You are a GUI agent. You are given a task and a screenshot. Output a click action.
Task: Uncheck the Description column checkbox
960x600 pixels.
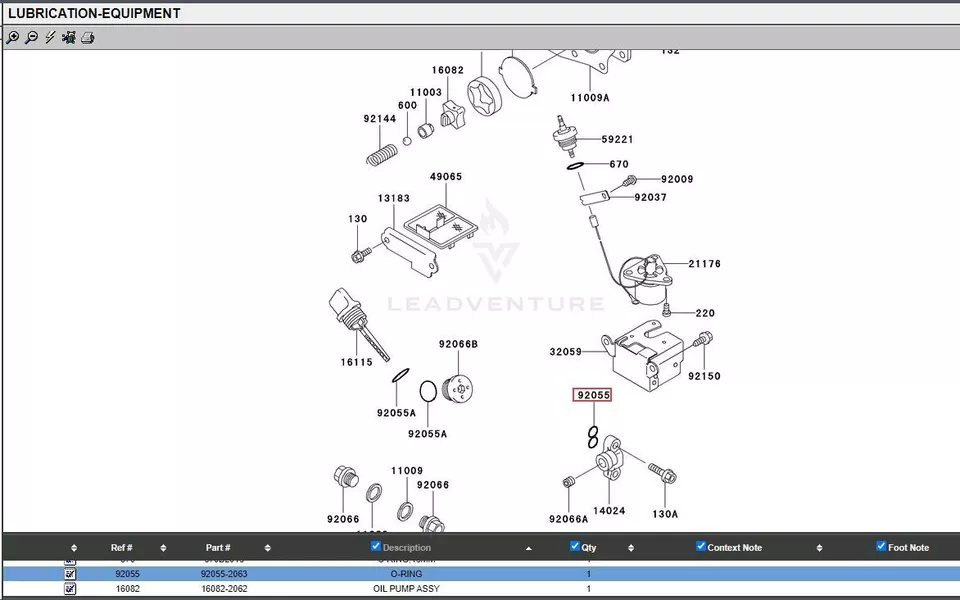pos(376,546)
